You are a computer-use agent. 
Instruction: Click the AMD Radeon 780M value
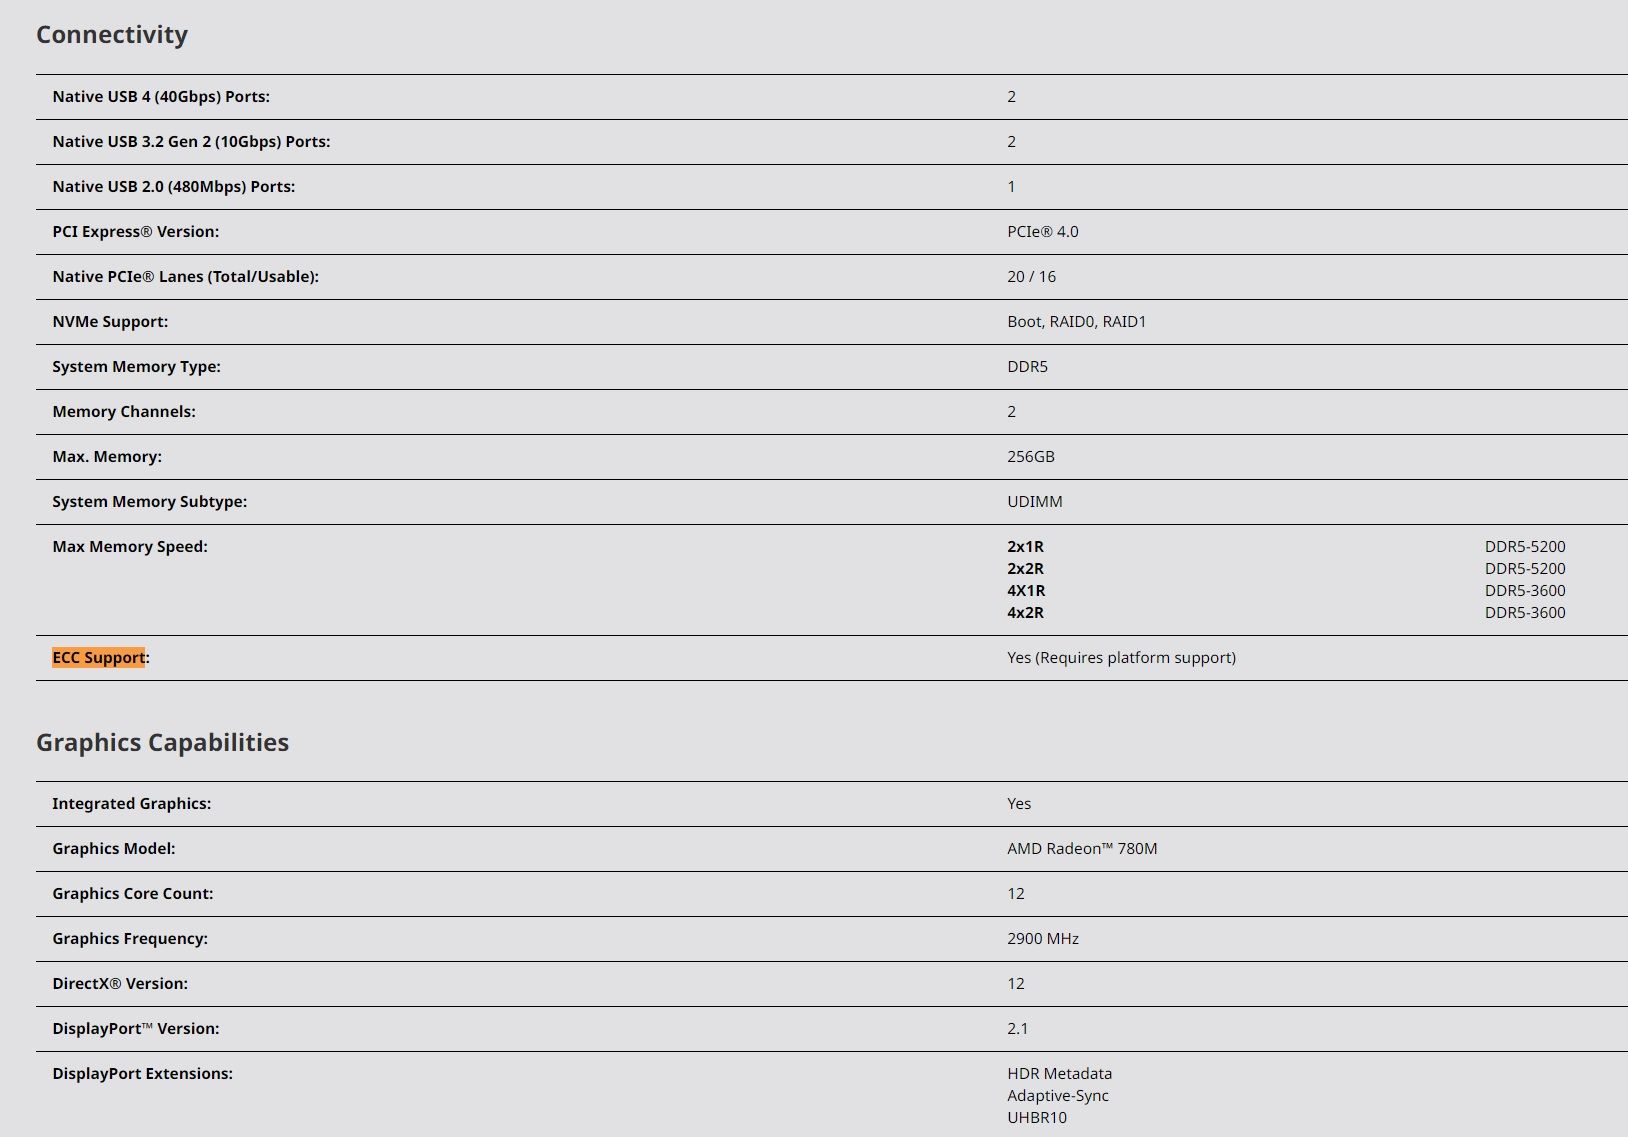tap(1082, 849)
